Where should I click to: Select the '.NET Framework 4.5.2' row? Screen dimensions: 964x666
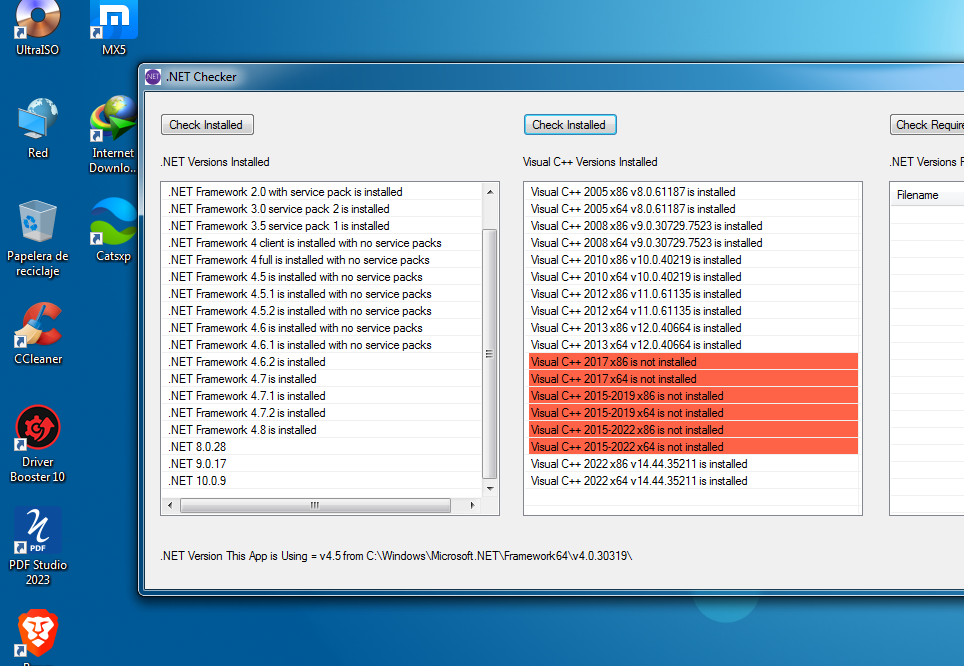(x=322, y=311)
